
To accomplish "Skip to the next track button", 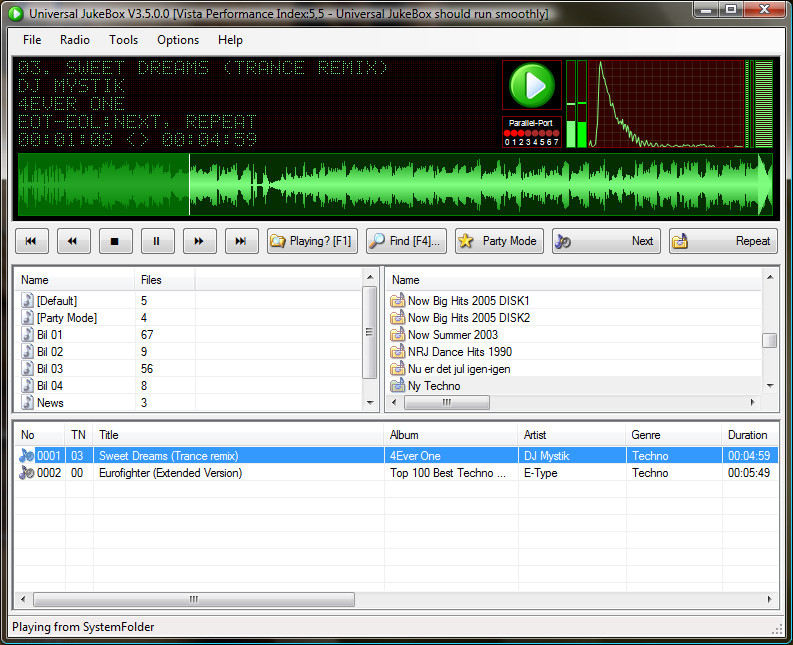I will [x=242, y=241].
